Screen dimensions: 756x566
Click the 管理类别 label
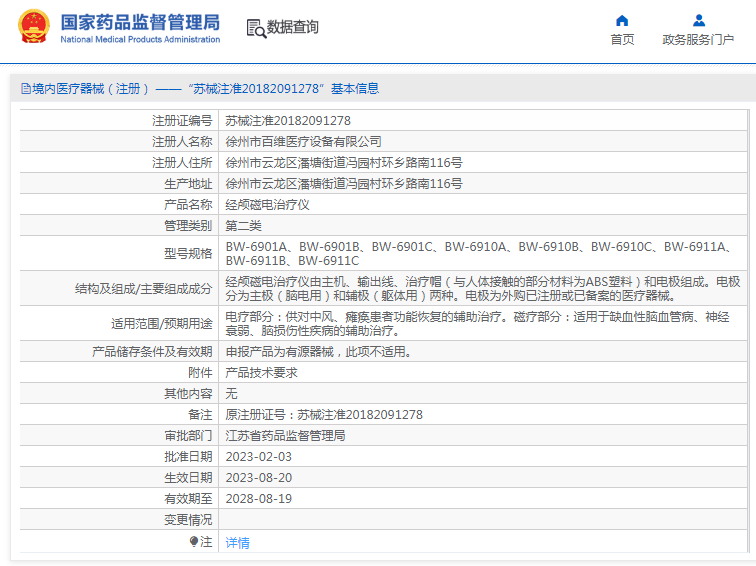188,226
